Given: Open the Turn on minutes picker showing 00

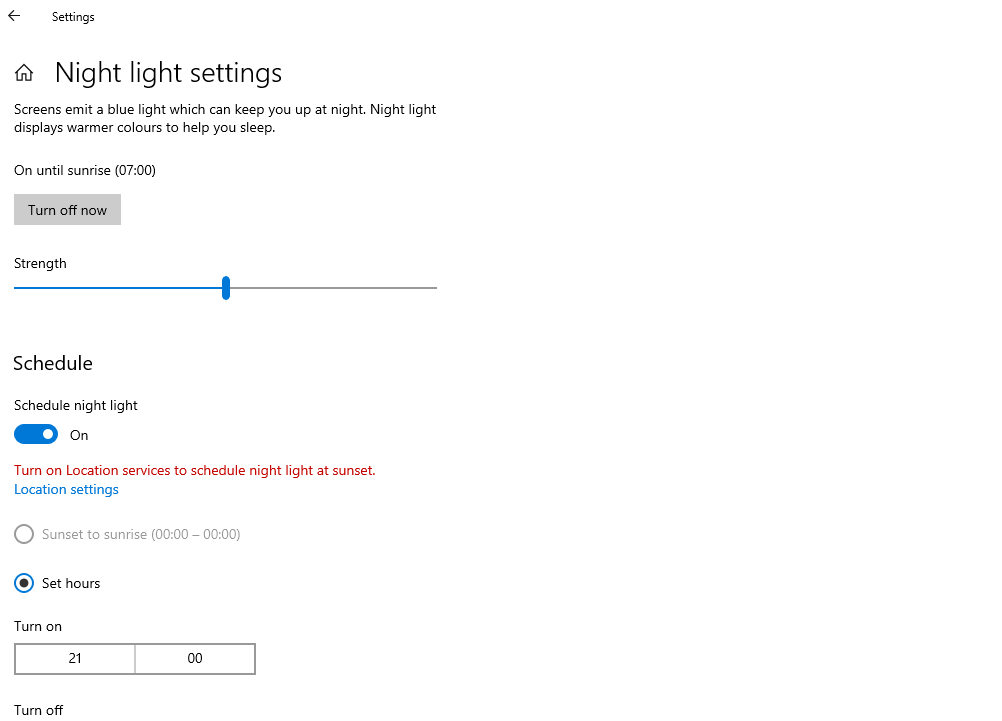Looking at the screenshot, I should (x=195, y=659).
